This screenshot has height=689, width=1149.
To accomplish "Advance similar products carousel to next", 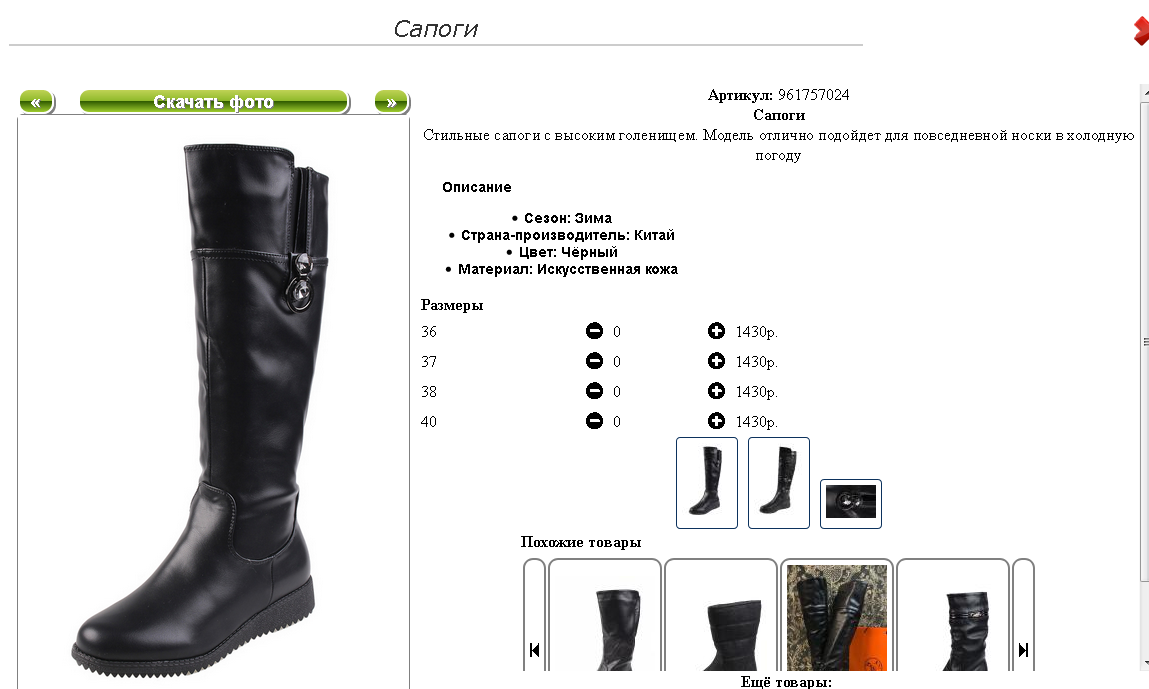I will coord(1023,649).
